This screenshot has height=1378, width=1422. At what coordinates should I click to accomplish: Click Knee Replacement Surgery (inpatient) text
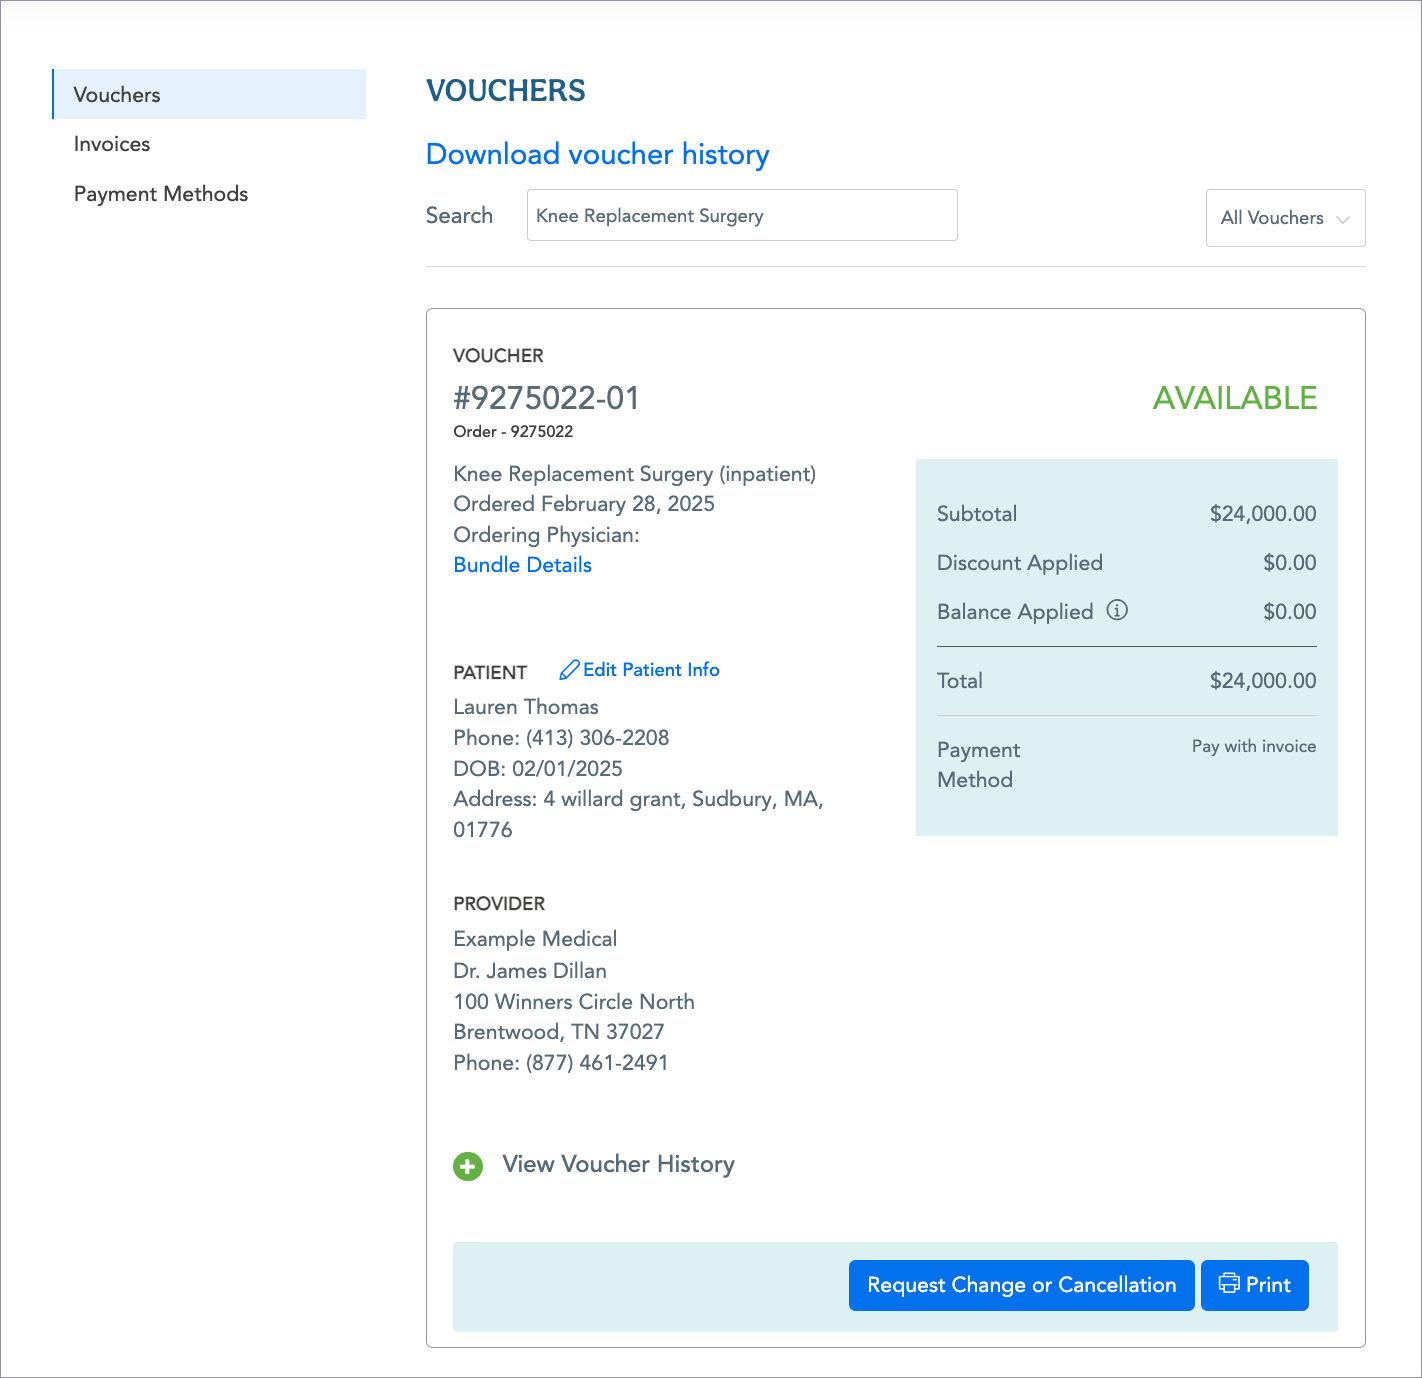click(x=635, y=474)
